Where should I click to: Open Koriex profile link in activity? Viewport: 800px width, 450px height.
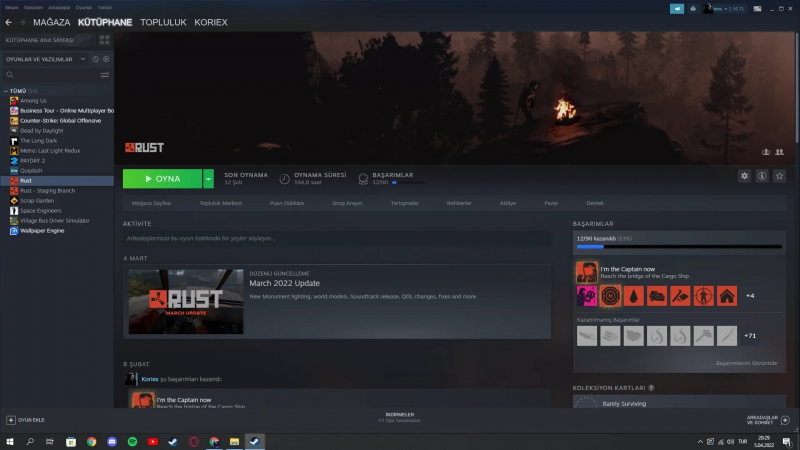coord(150,379)
